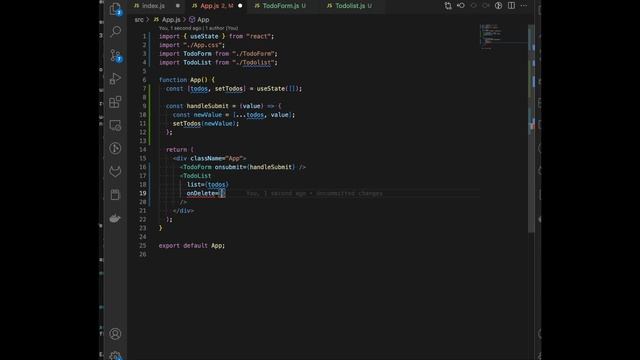
Task: Switch to the Todolist.js tab
Action: (x=350, y=6)
